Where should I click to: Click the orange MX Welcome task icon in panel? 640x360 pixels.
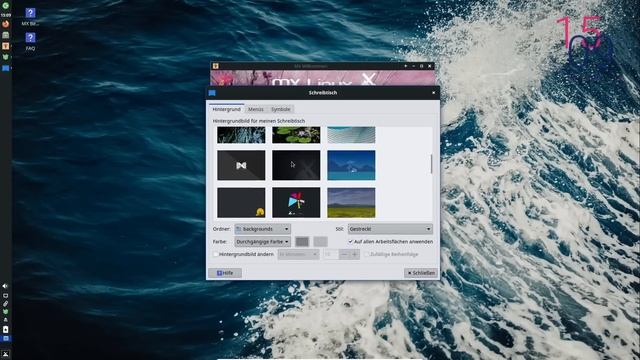click(5, 46)
